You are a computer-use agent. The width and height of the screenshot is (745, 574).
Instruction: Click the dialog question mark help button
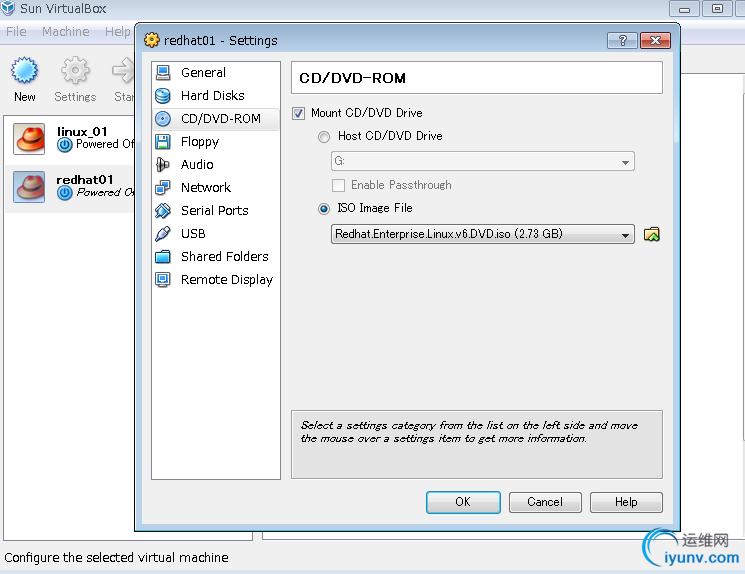(x=622, y=40)
